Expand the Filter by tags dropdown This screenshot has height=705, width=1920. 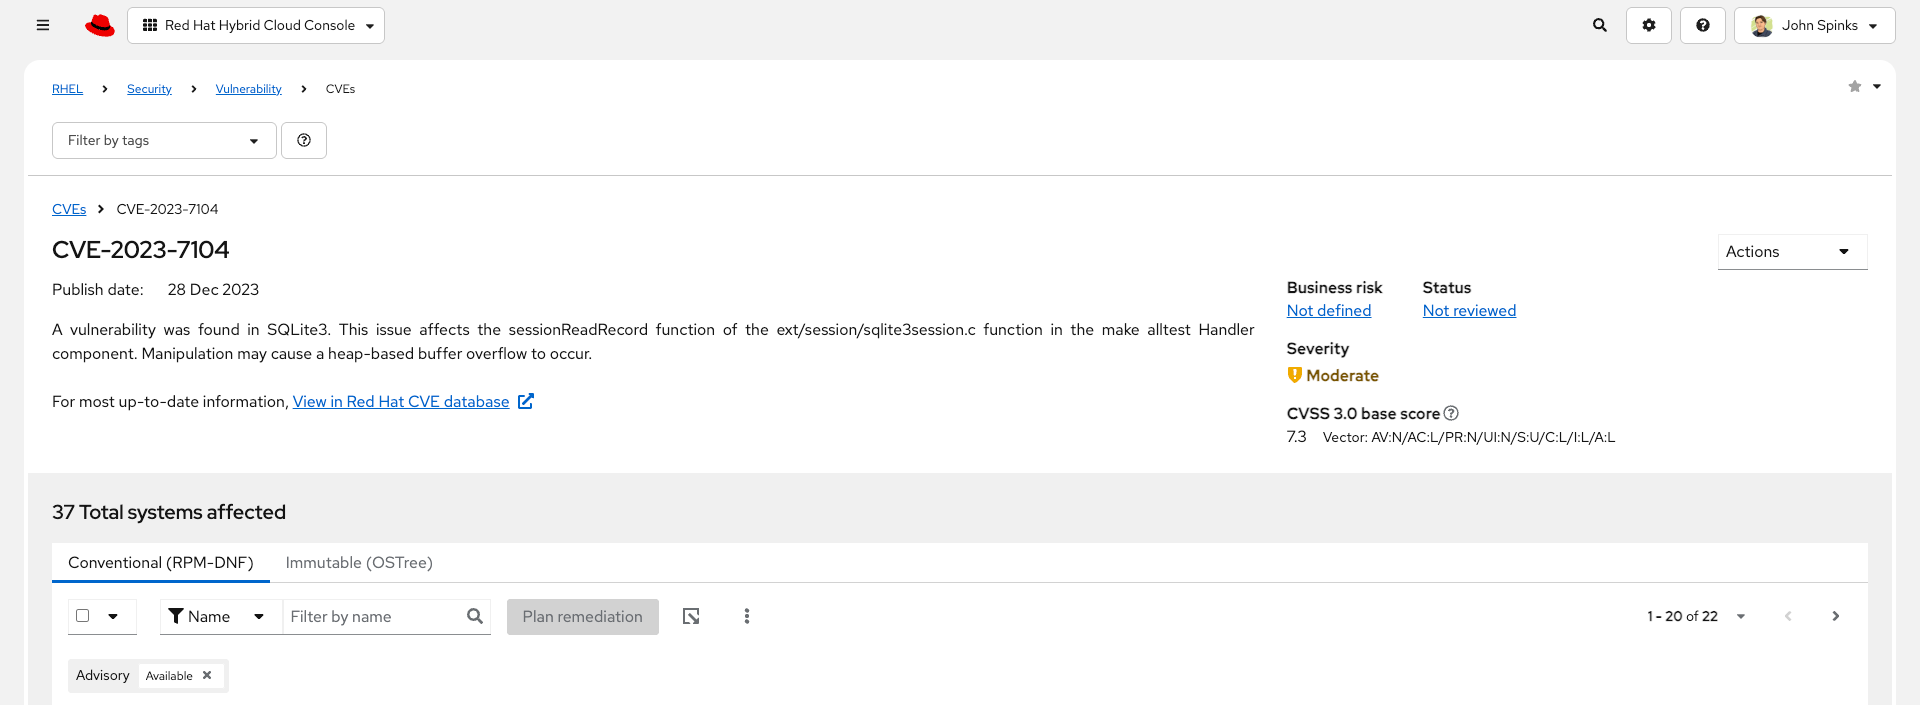pyautogui.click(x=164, y=140)
